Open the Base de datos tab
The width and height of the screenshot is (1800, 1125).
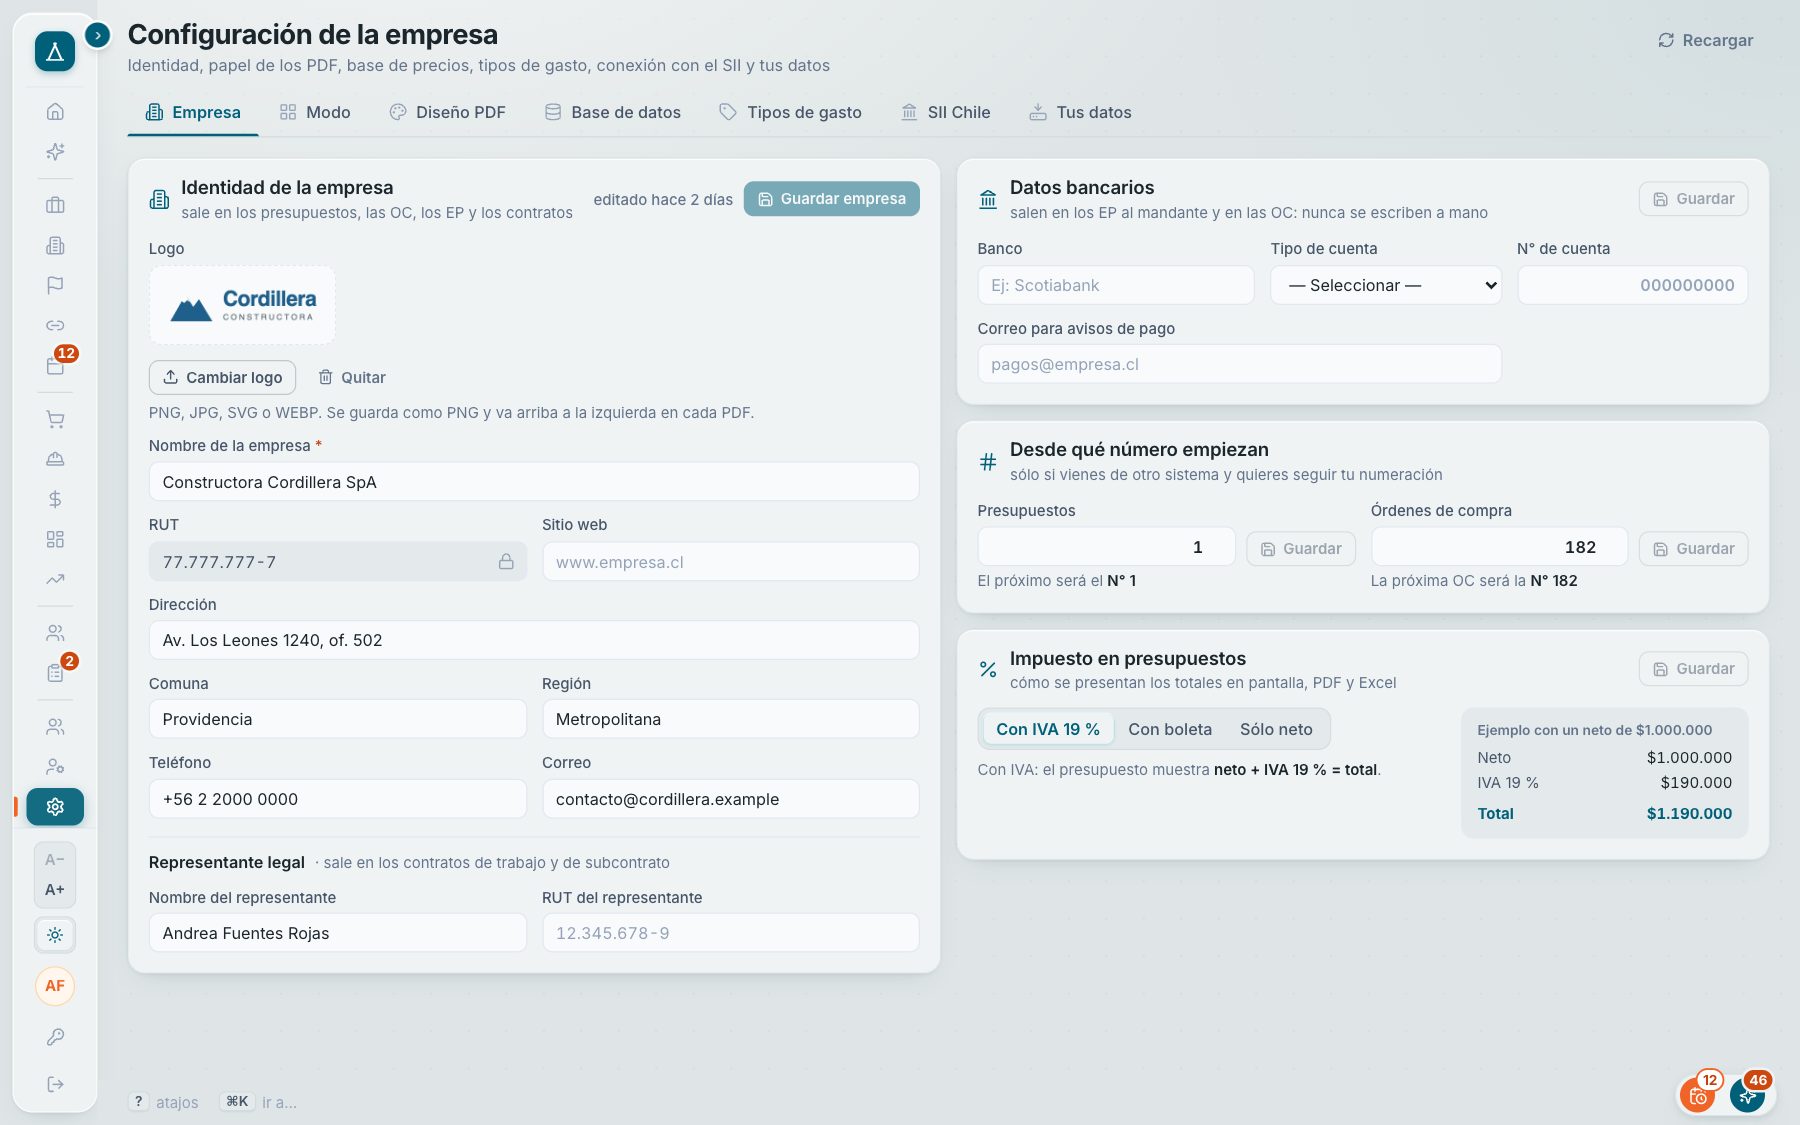pyautogui.click(x=613, y=112)
